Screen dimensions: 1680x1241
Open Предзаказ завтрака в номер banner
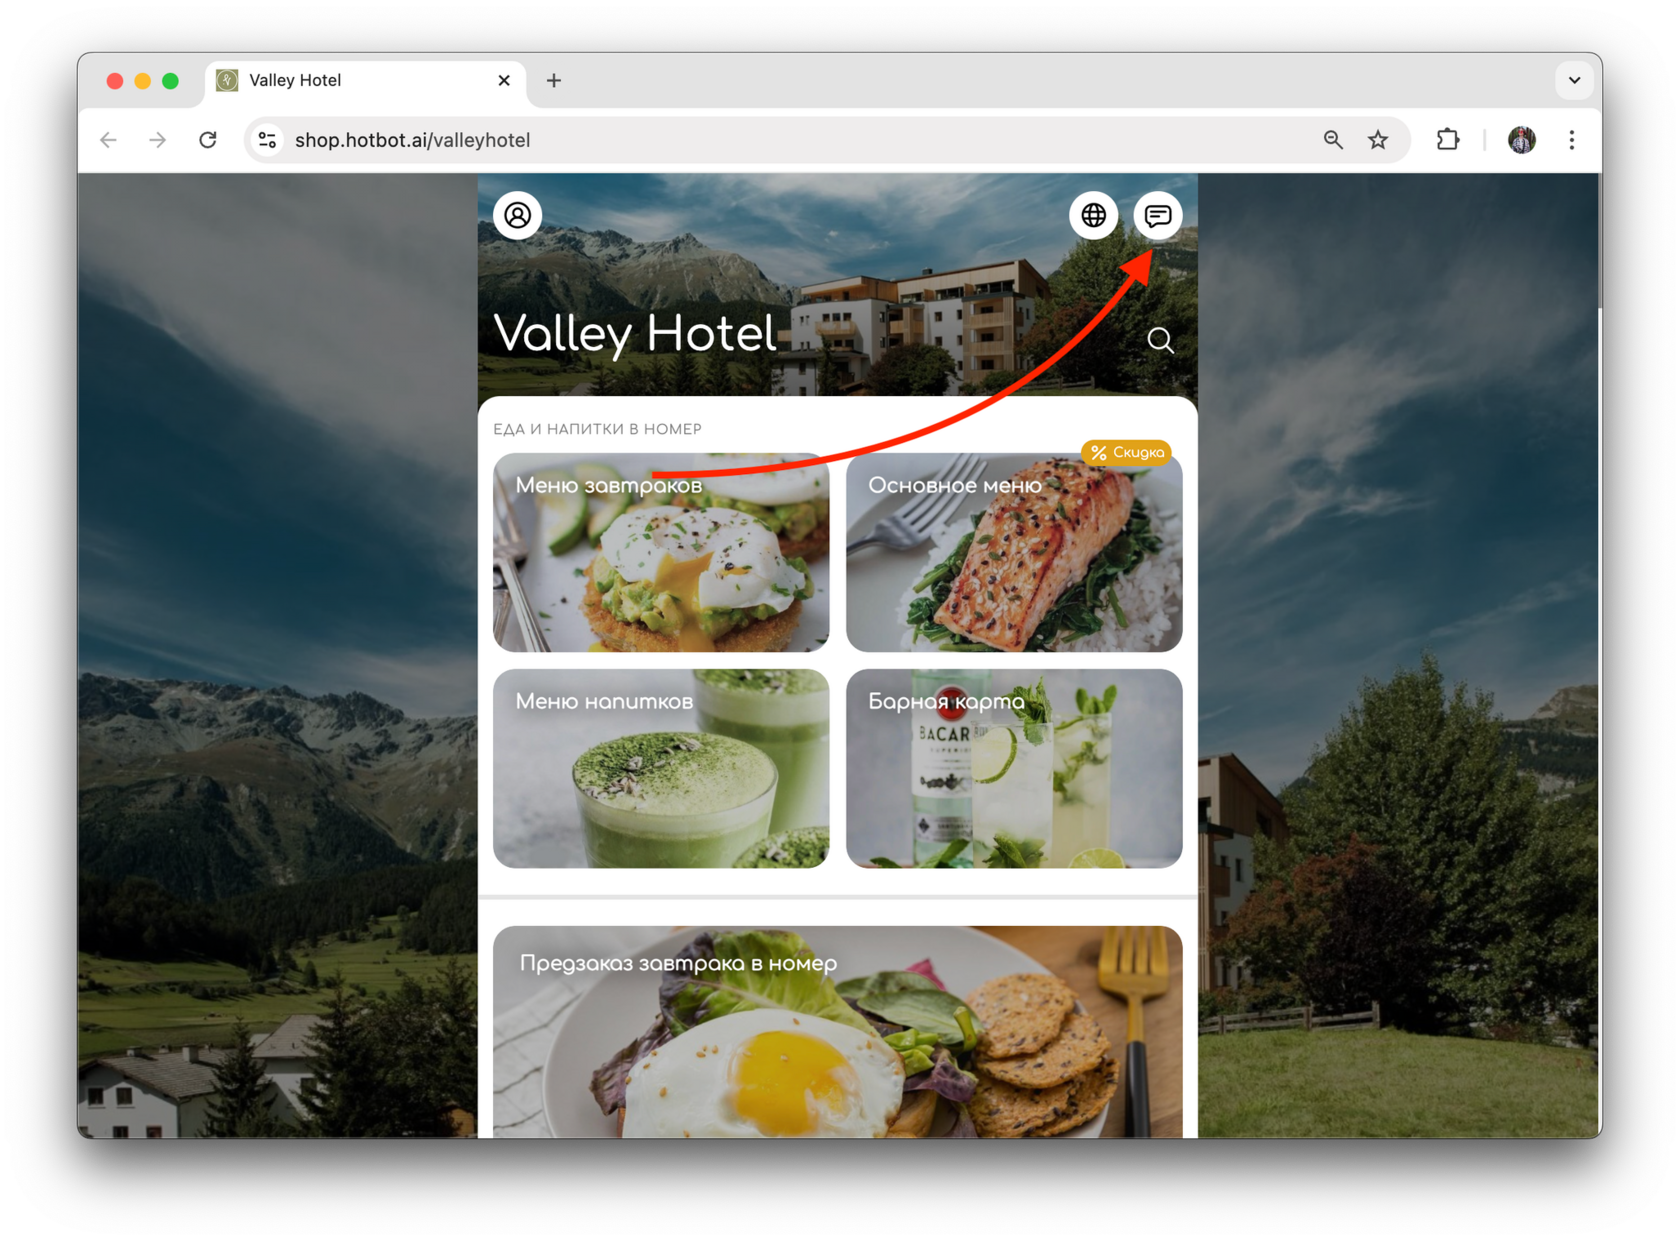(x=838, y=1032)
